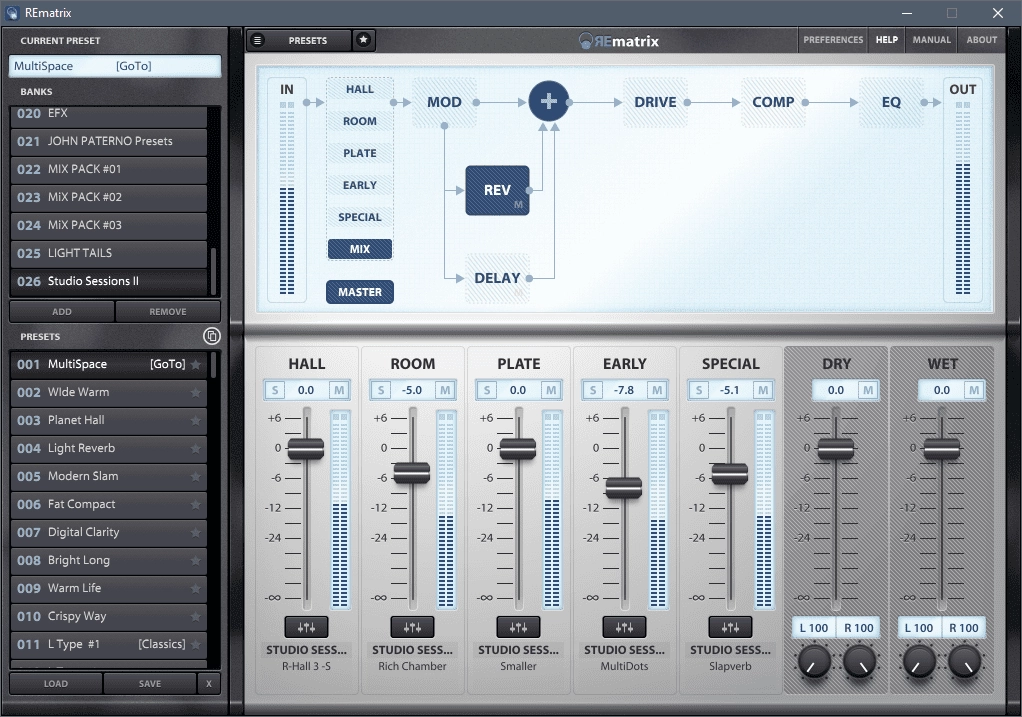The image size is (1022, 717).
Task: Favorite the Digital Clarity preset star
Action: 196,533
